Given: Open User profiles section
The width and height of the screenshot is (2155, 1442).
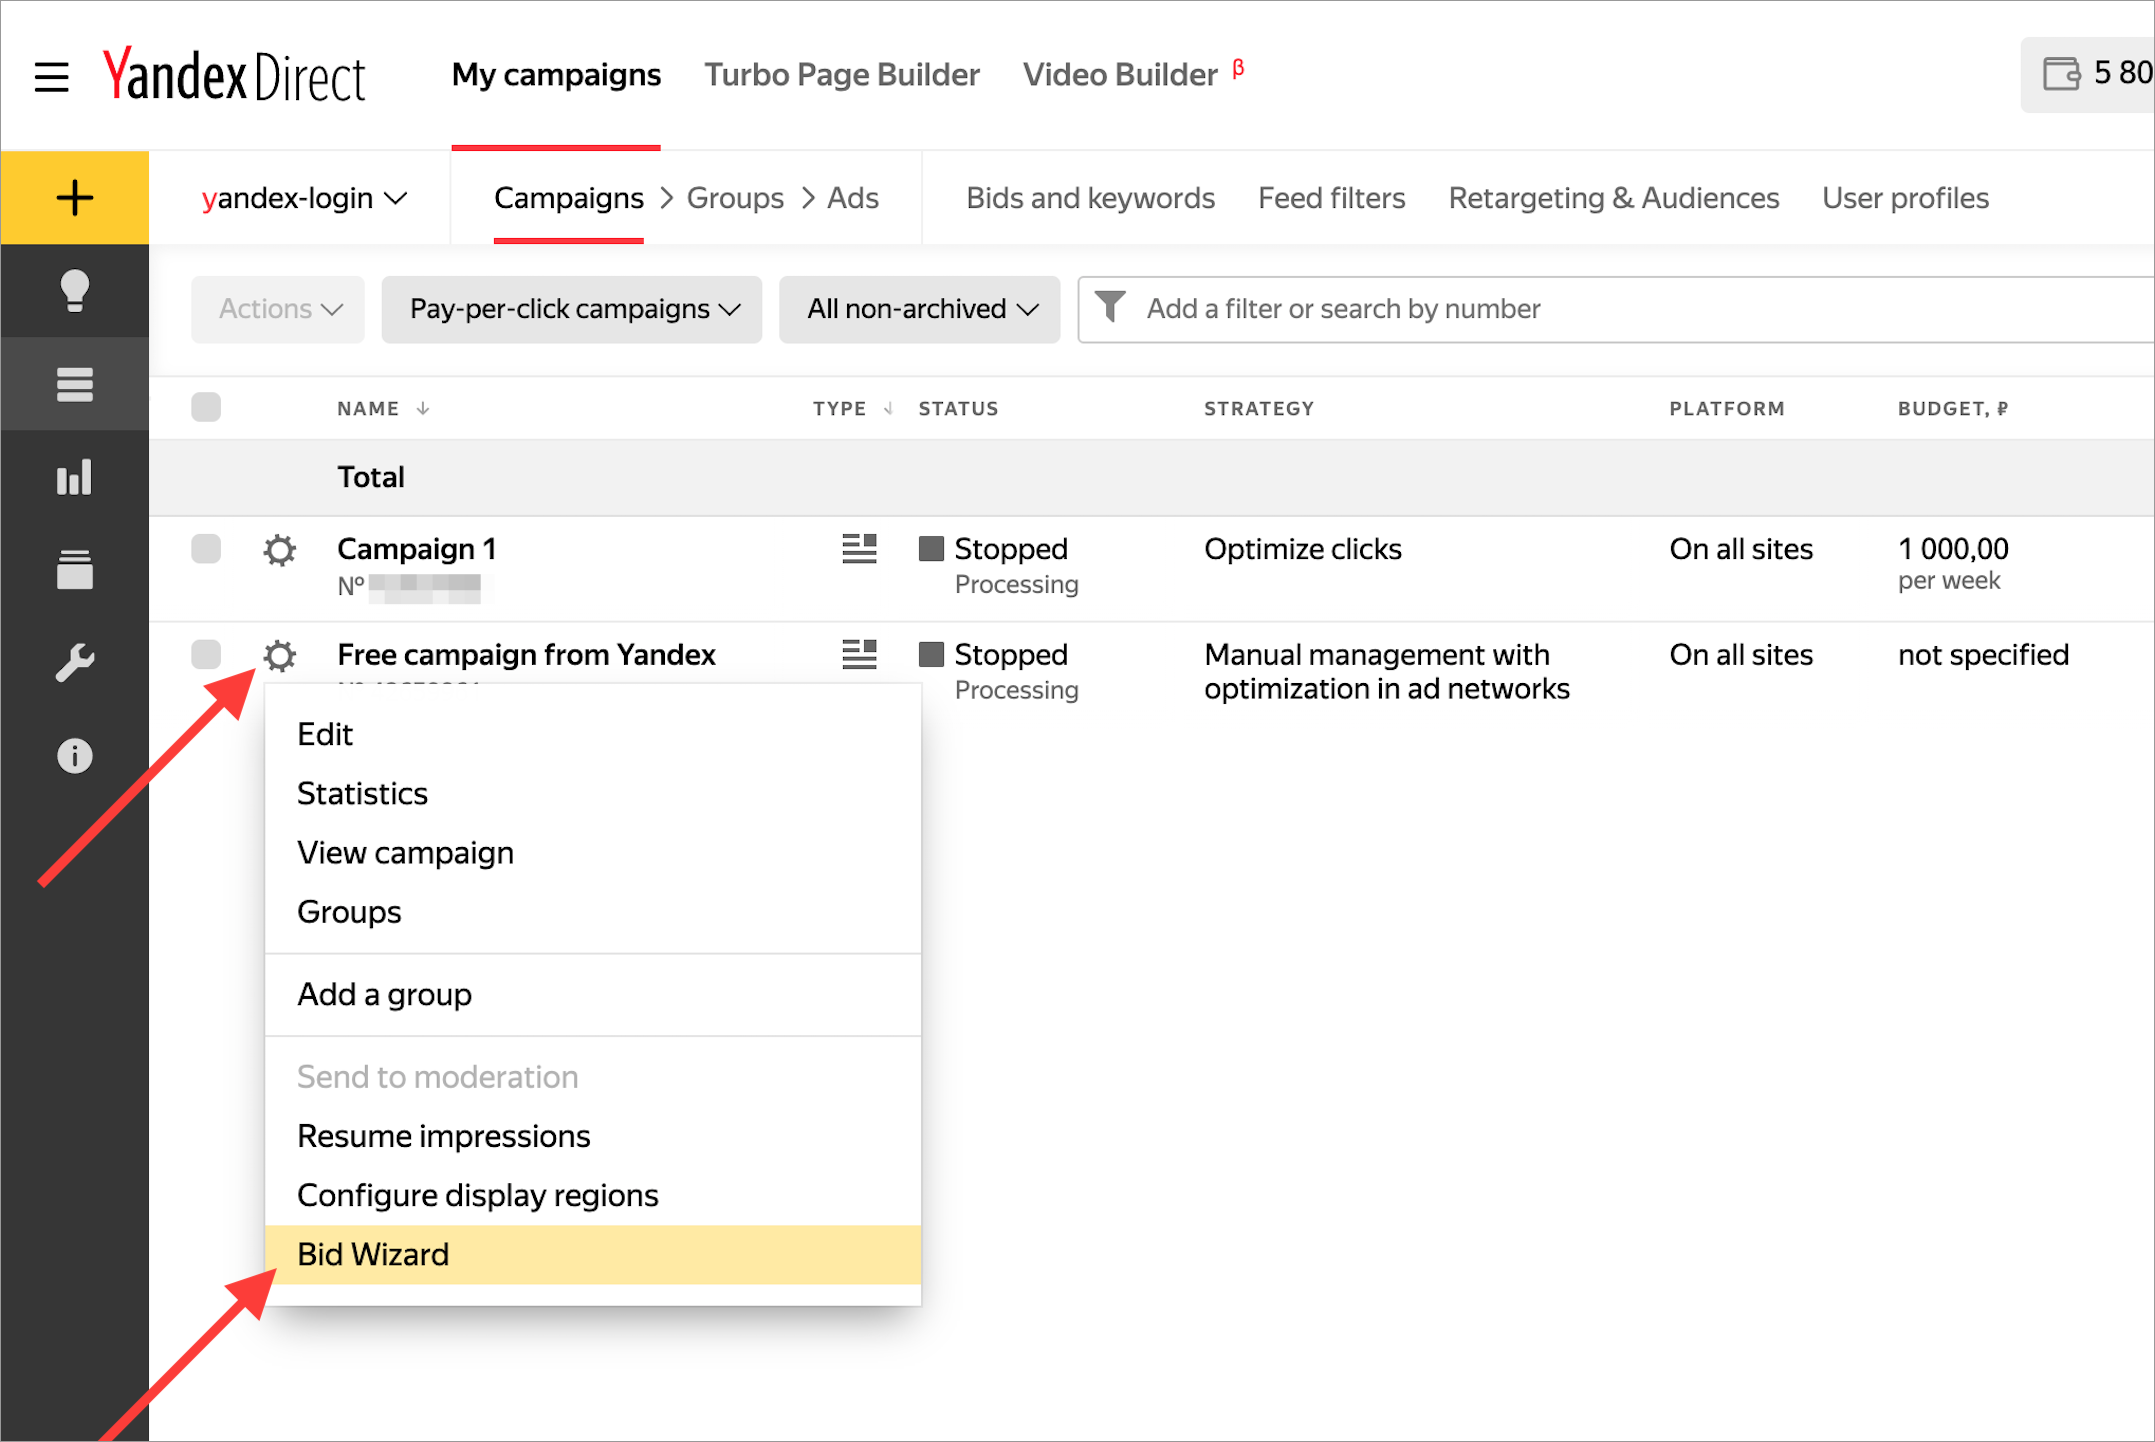Looking at the screenshot, I should pos(1905,198).
